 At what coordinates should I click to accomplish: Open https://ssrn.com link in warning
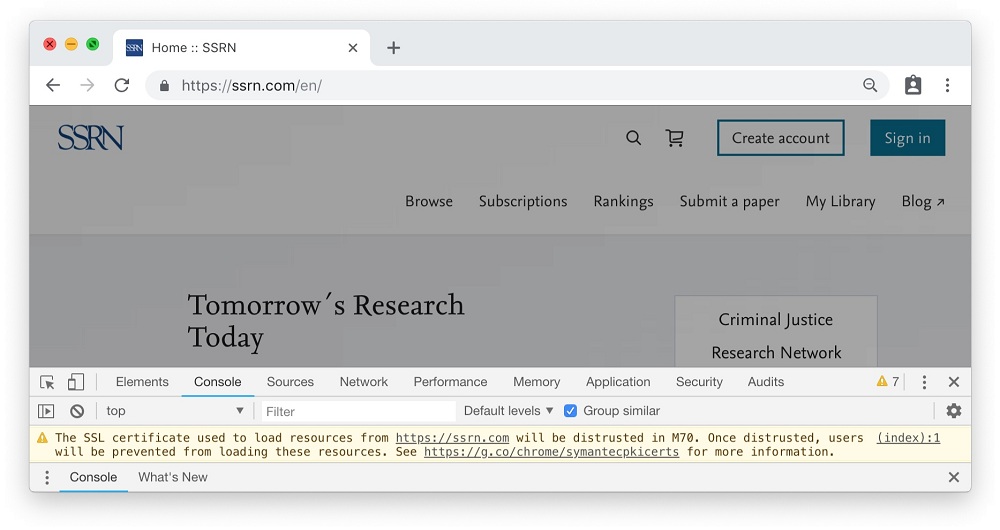pyautogui.click(x=452, y=438)
